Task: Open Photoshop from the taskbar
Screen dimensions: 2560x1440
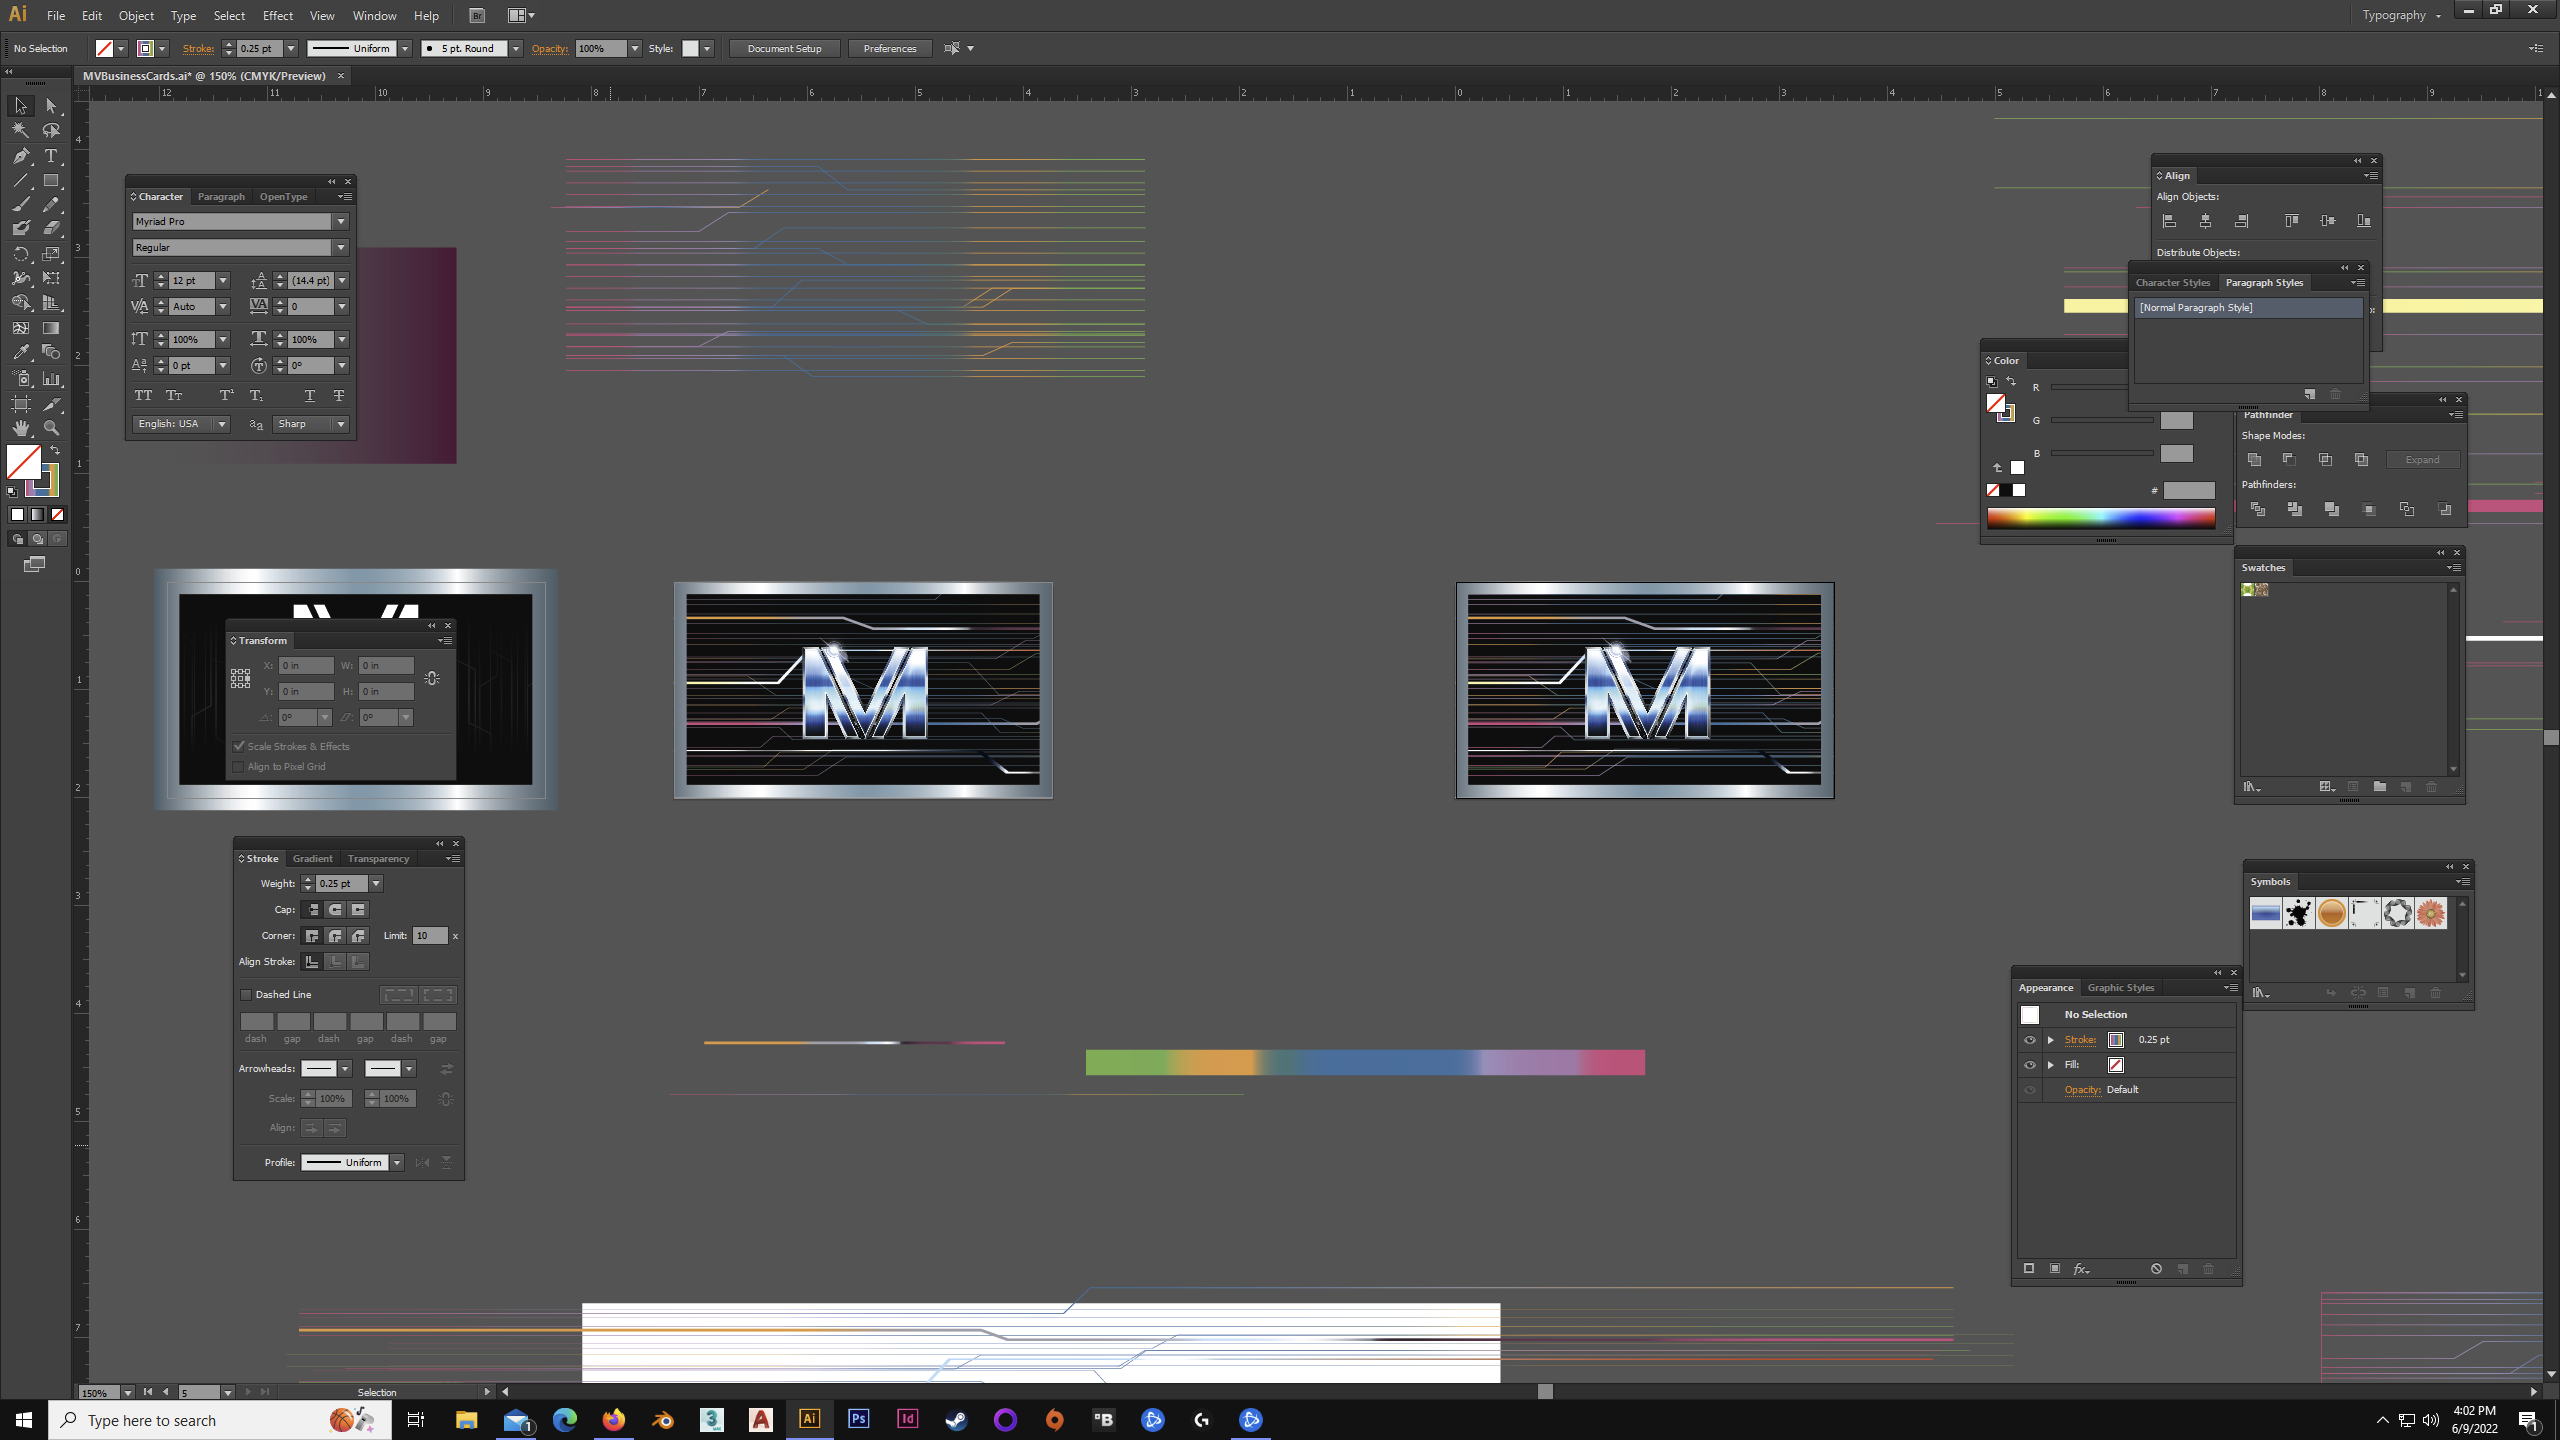Action: coord(858,1420)
